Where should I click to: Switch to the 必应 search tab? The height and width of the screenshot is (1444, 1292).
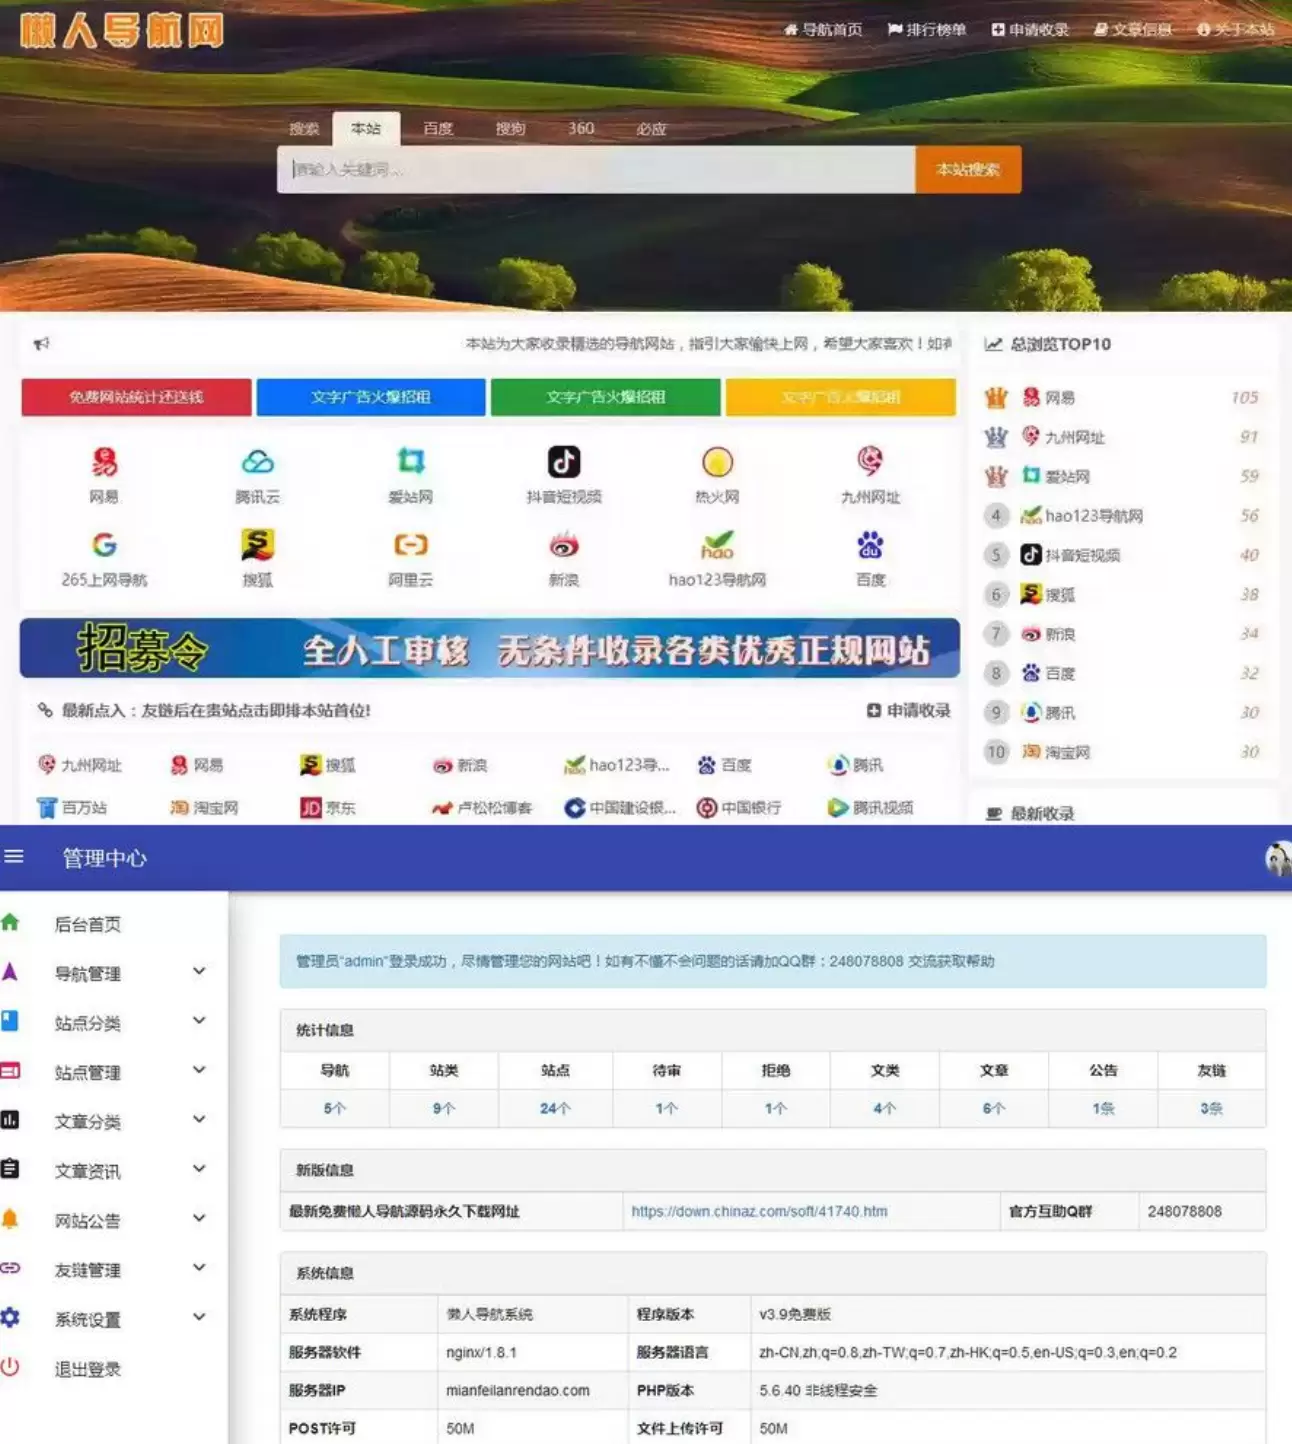point(652,129)
